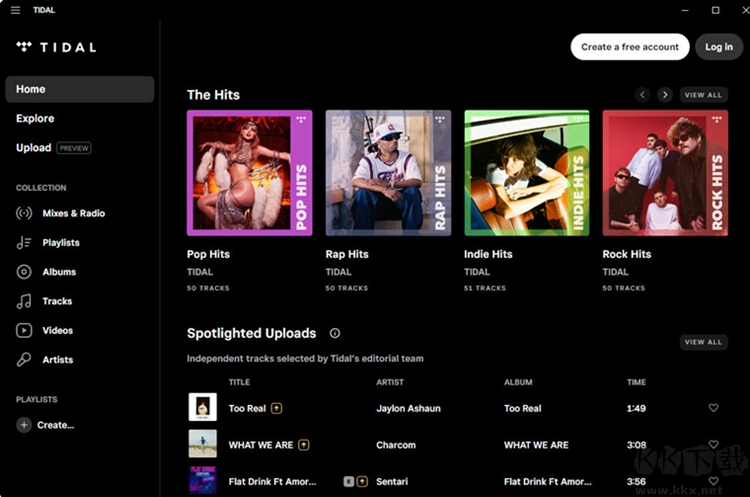The image size is (750, 497).
Task: Open Mixes & Radio in collection
Action: click(x=74, y=213)
